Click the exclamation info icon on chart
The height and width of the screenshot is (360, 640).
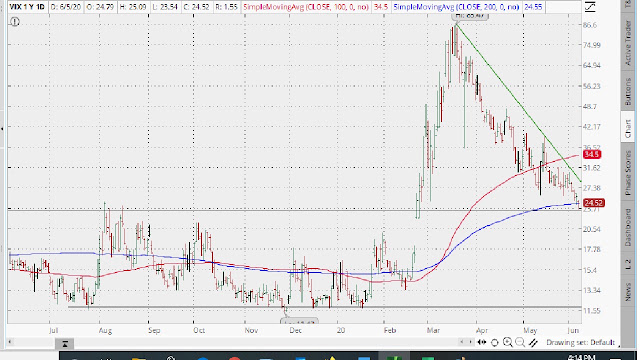click(x=15, y=22)
